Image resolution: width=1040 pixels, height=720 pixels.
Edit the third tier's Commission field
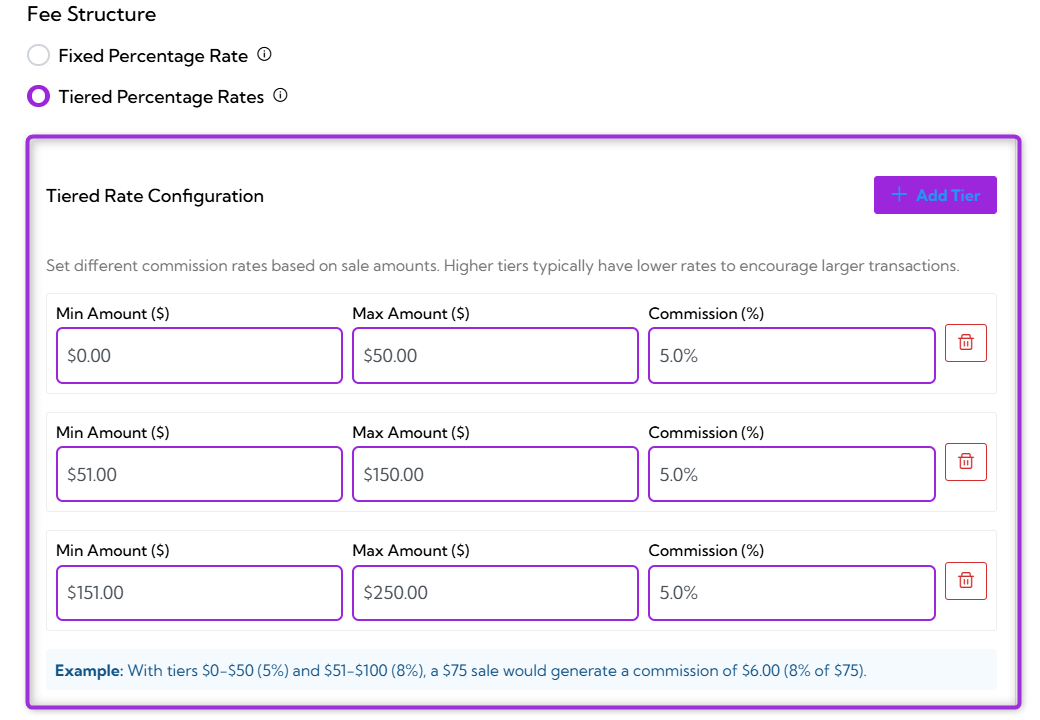[792, 593]
